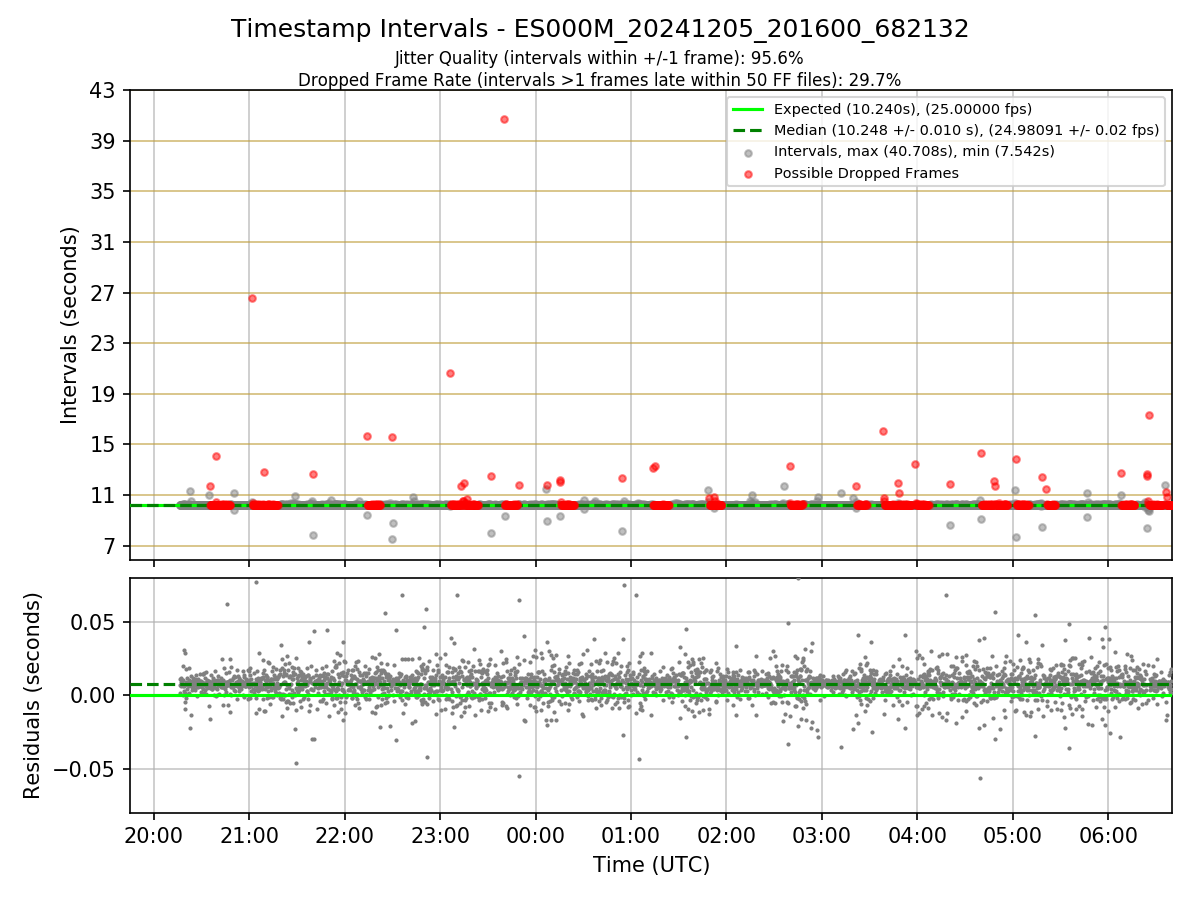
Task: Click the dashed dark green line sample in the legend
Action: point(748,130)
